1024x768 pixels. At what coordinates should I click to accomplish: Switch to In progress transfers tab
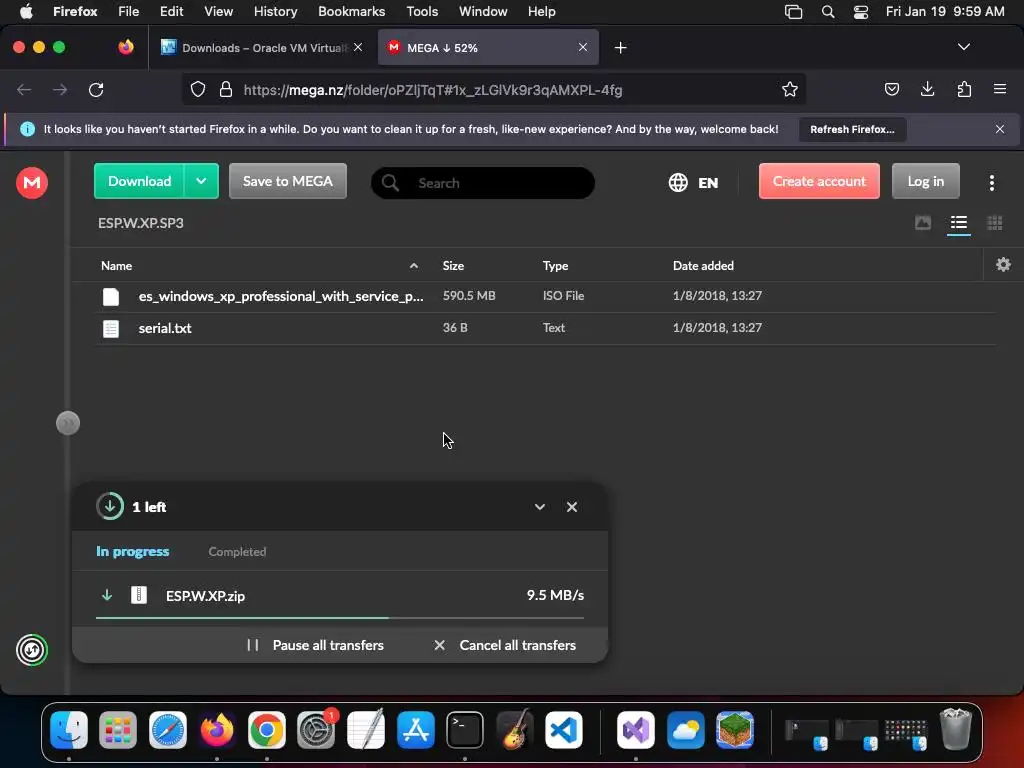(x=133, y=551)
